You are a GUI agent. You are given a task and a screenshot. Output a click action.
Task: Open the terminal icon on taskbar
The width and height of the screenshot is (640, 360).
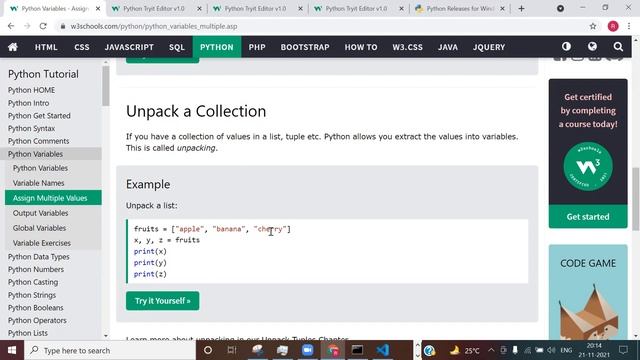click(x=357, y=350)
